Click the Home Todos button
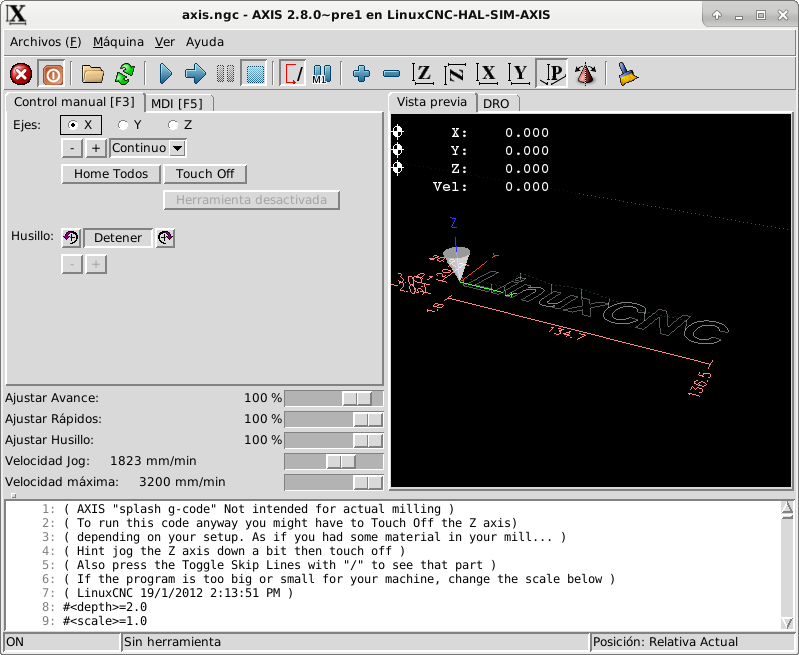 coord(111,174)
